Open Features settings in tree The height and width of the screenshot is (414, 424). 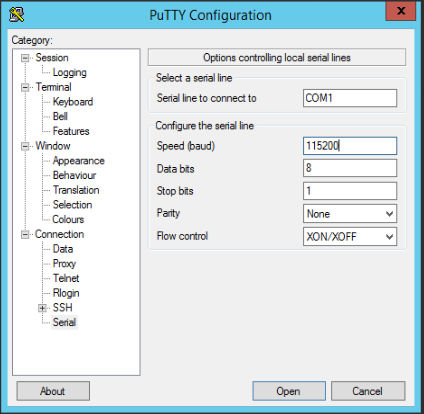[x=71, y=131]
